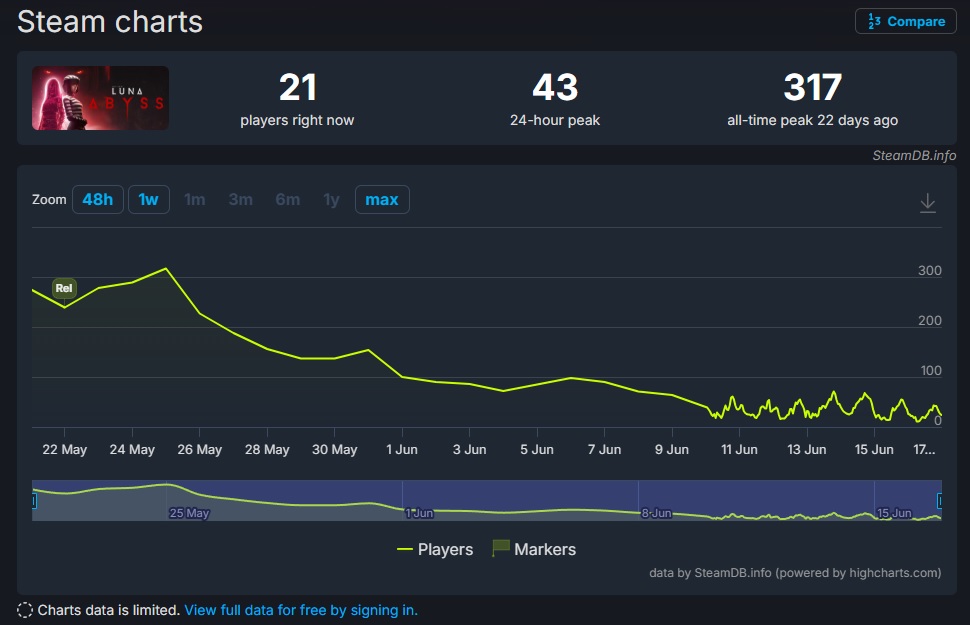Set chart zoom to 1m
Viewport: 970px width, 625px height.
click(194, 199)
